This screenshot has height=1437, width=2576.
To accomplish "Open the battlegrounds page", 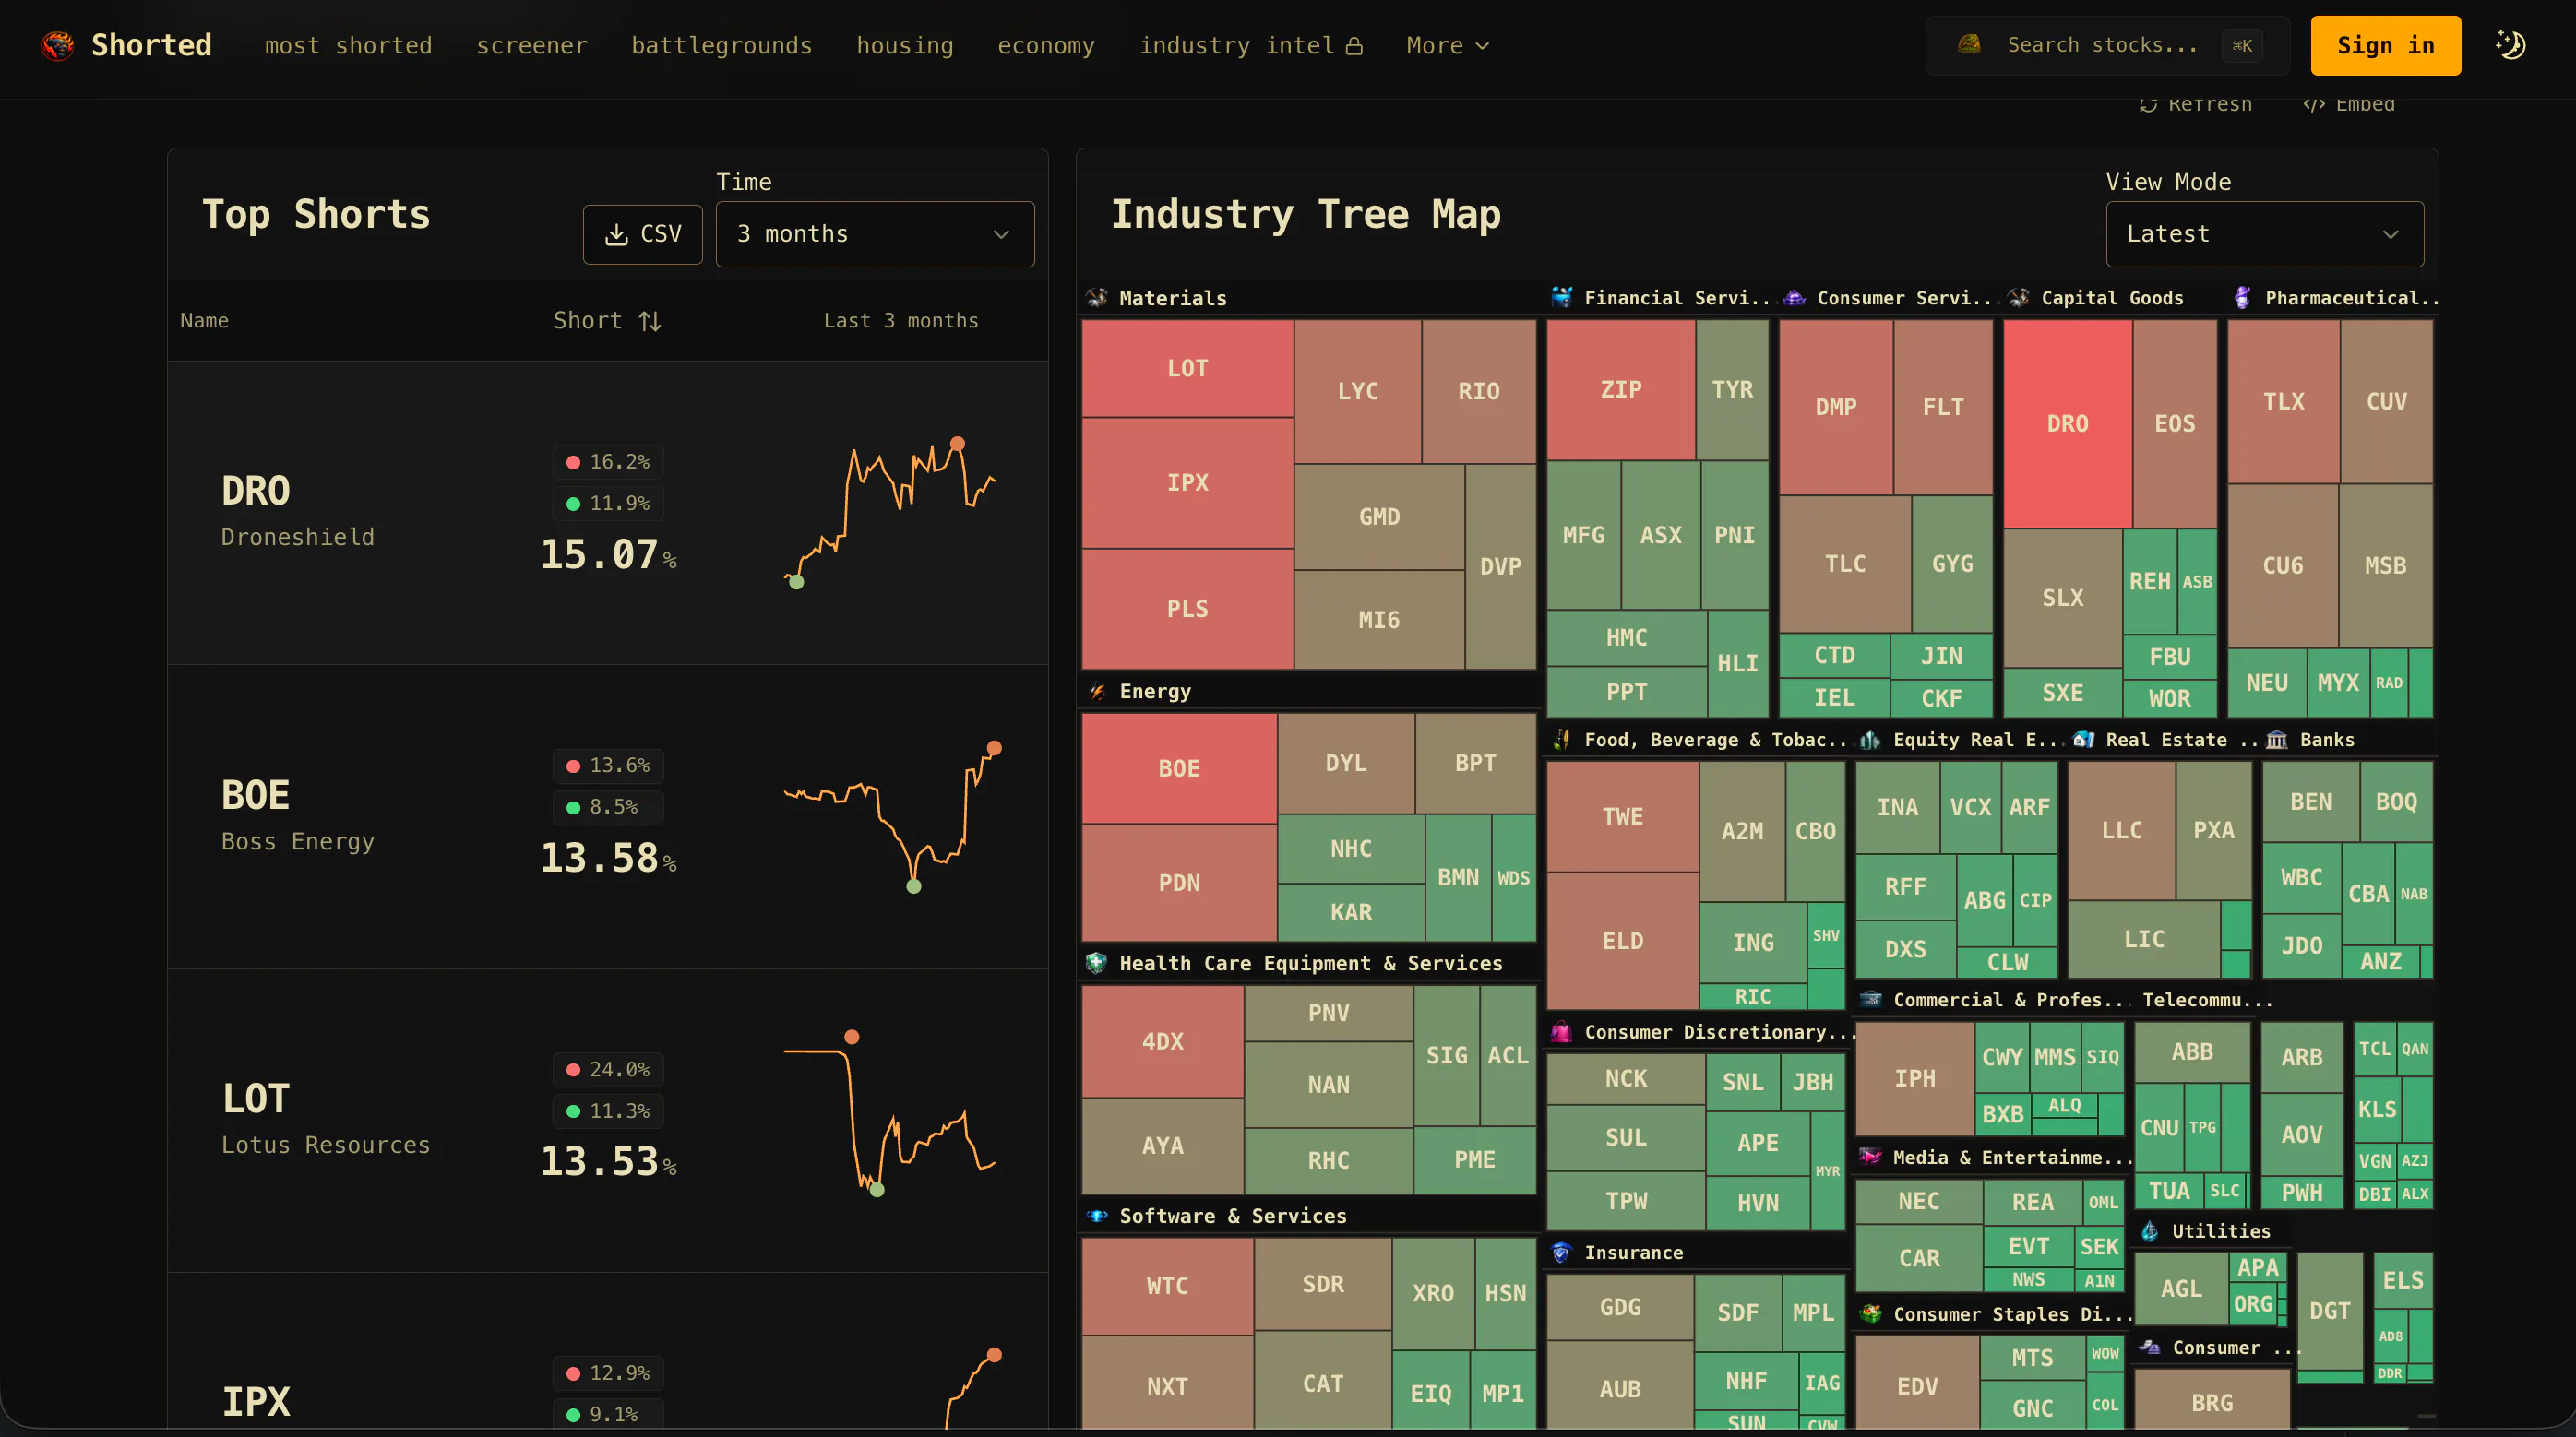I will tap(722, 46).
